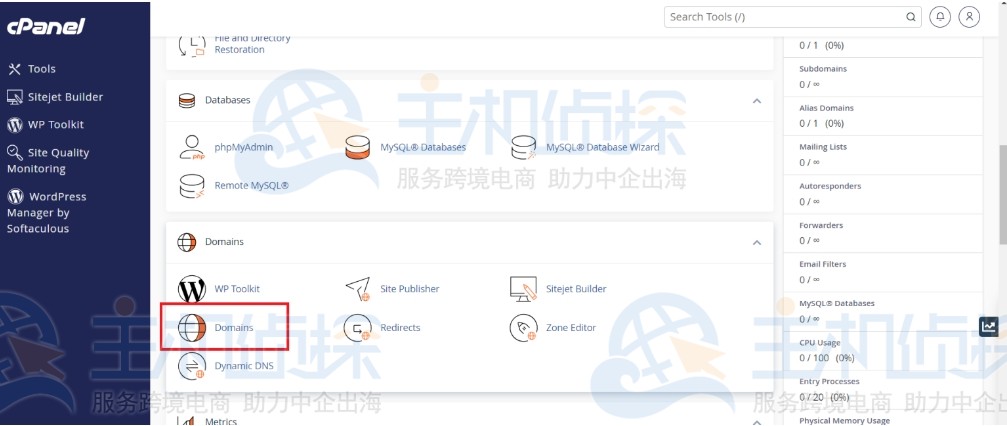This screenshot has height=426, width=1007.
Task: Click the Tools wrench icon
Action: (x=14, y=69)
